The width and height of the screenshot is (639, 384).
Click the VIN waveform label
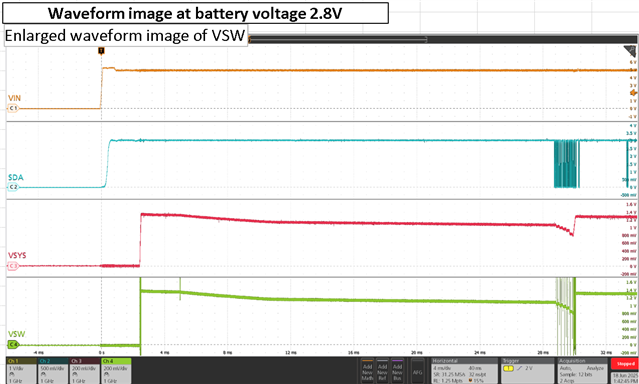[x=14, y=98]
